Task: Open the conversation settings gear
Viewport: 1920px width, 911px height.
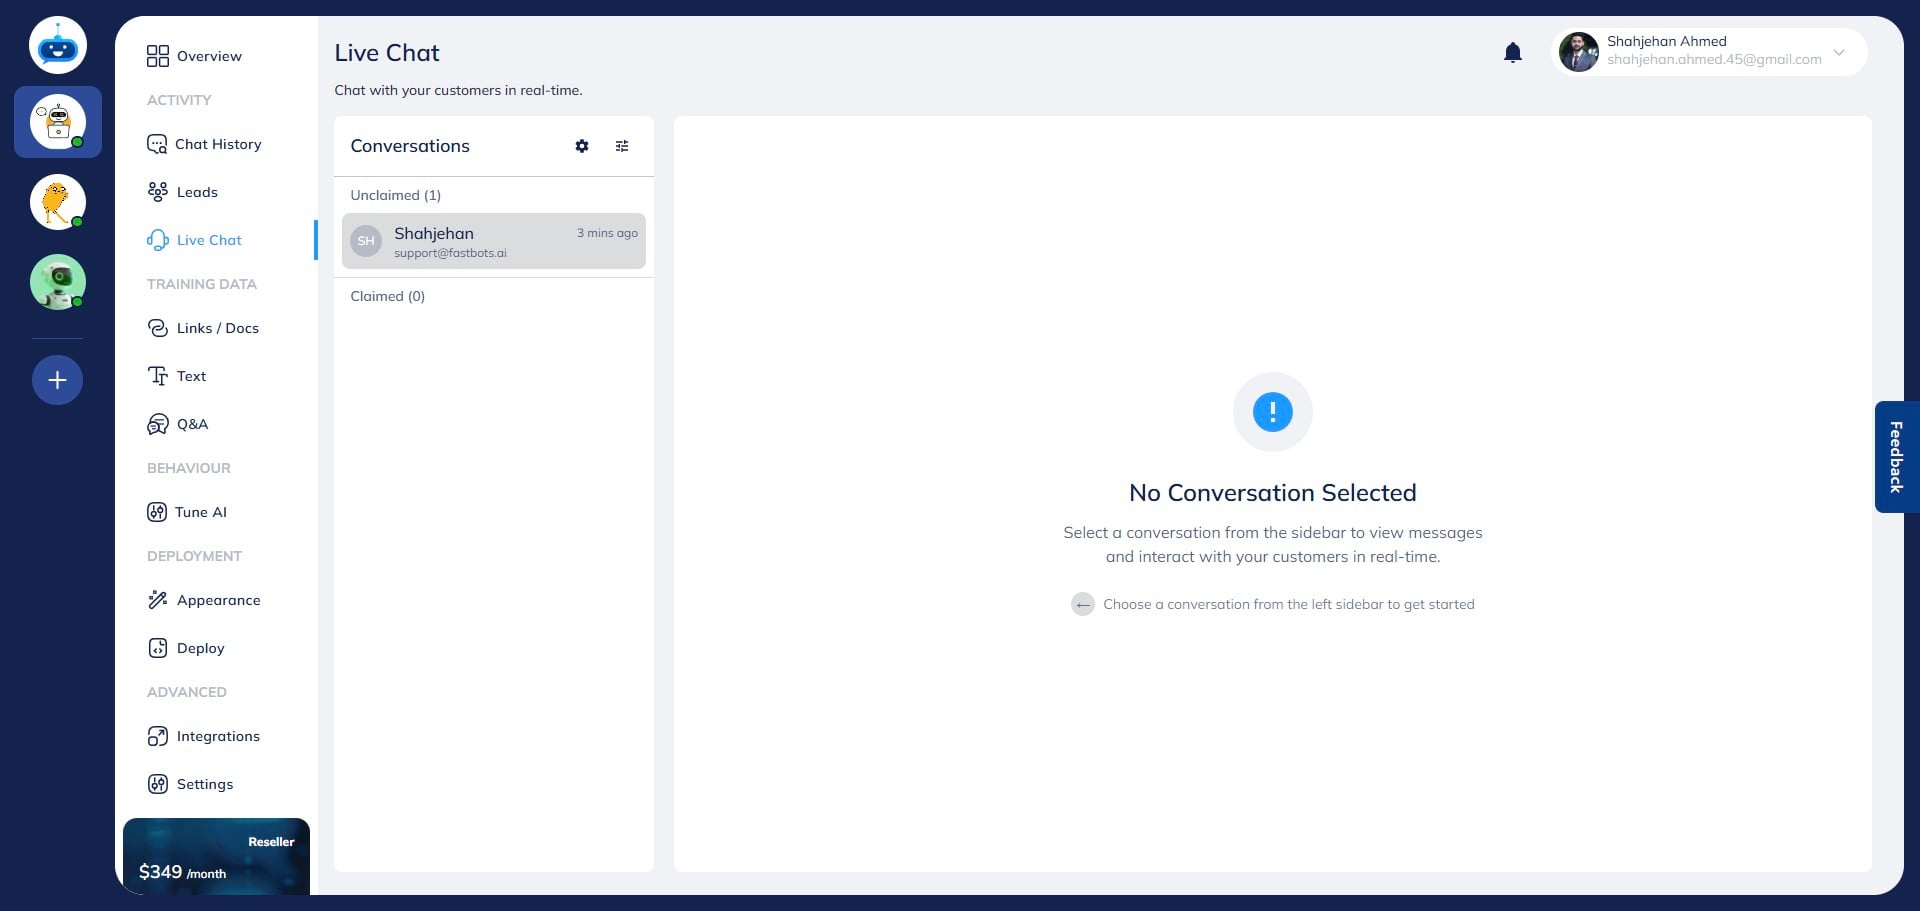Action: click(x=582, y=146)
